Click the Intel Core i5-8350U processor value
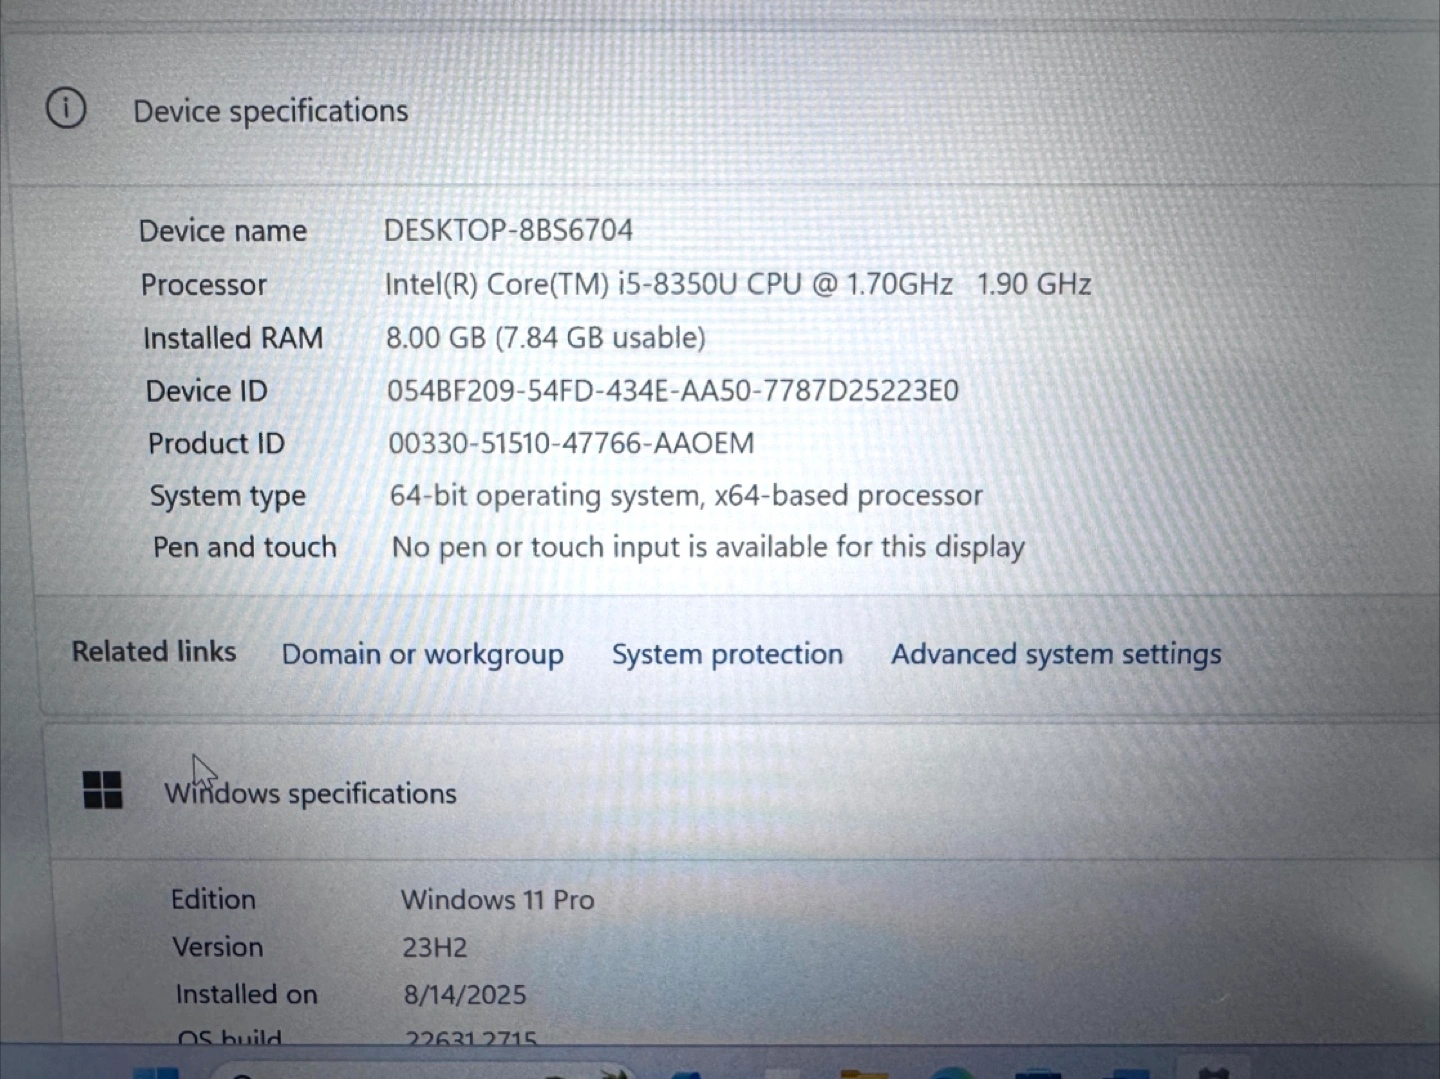This screenshot has width=1440, height=1079. pyautogui.click(x=737, y=285)
